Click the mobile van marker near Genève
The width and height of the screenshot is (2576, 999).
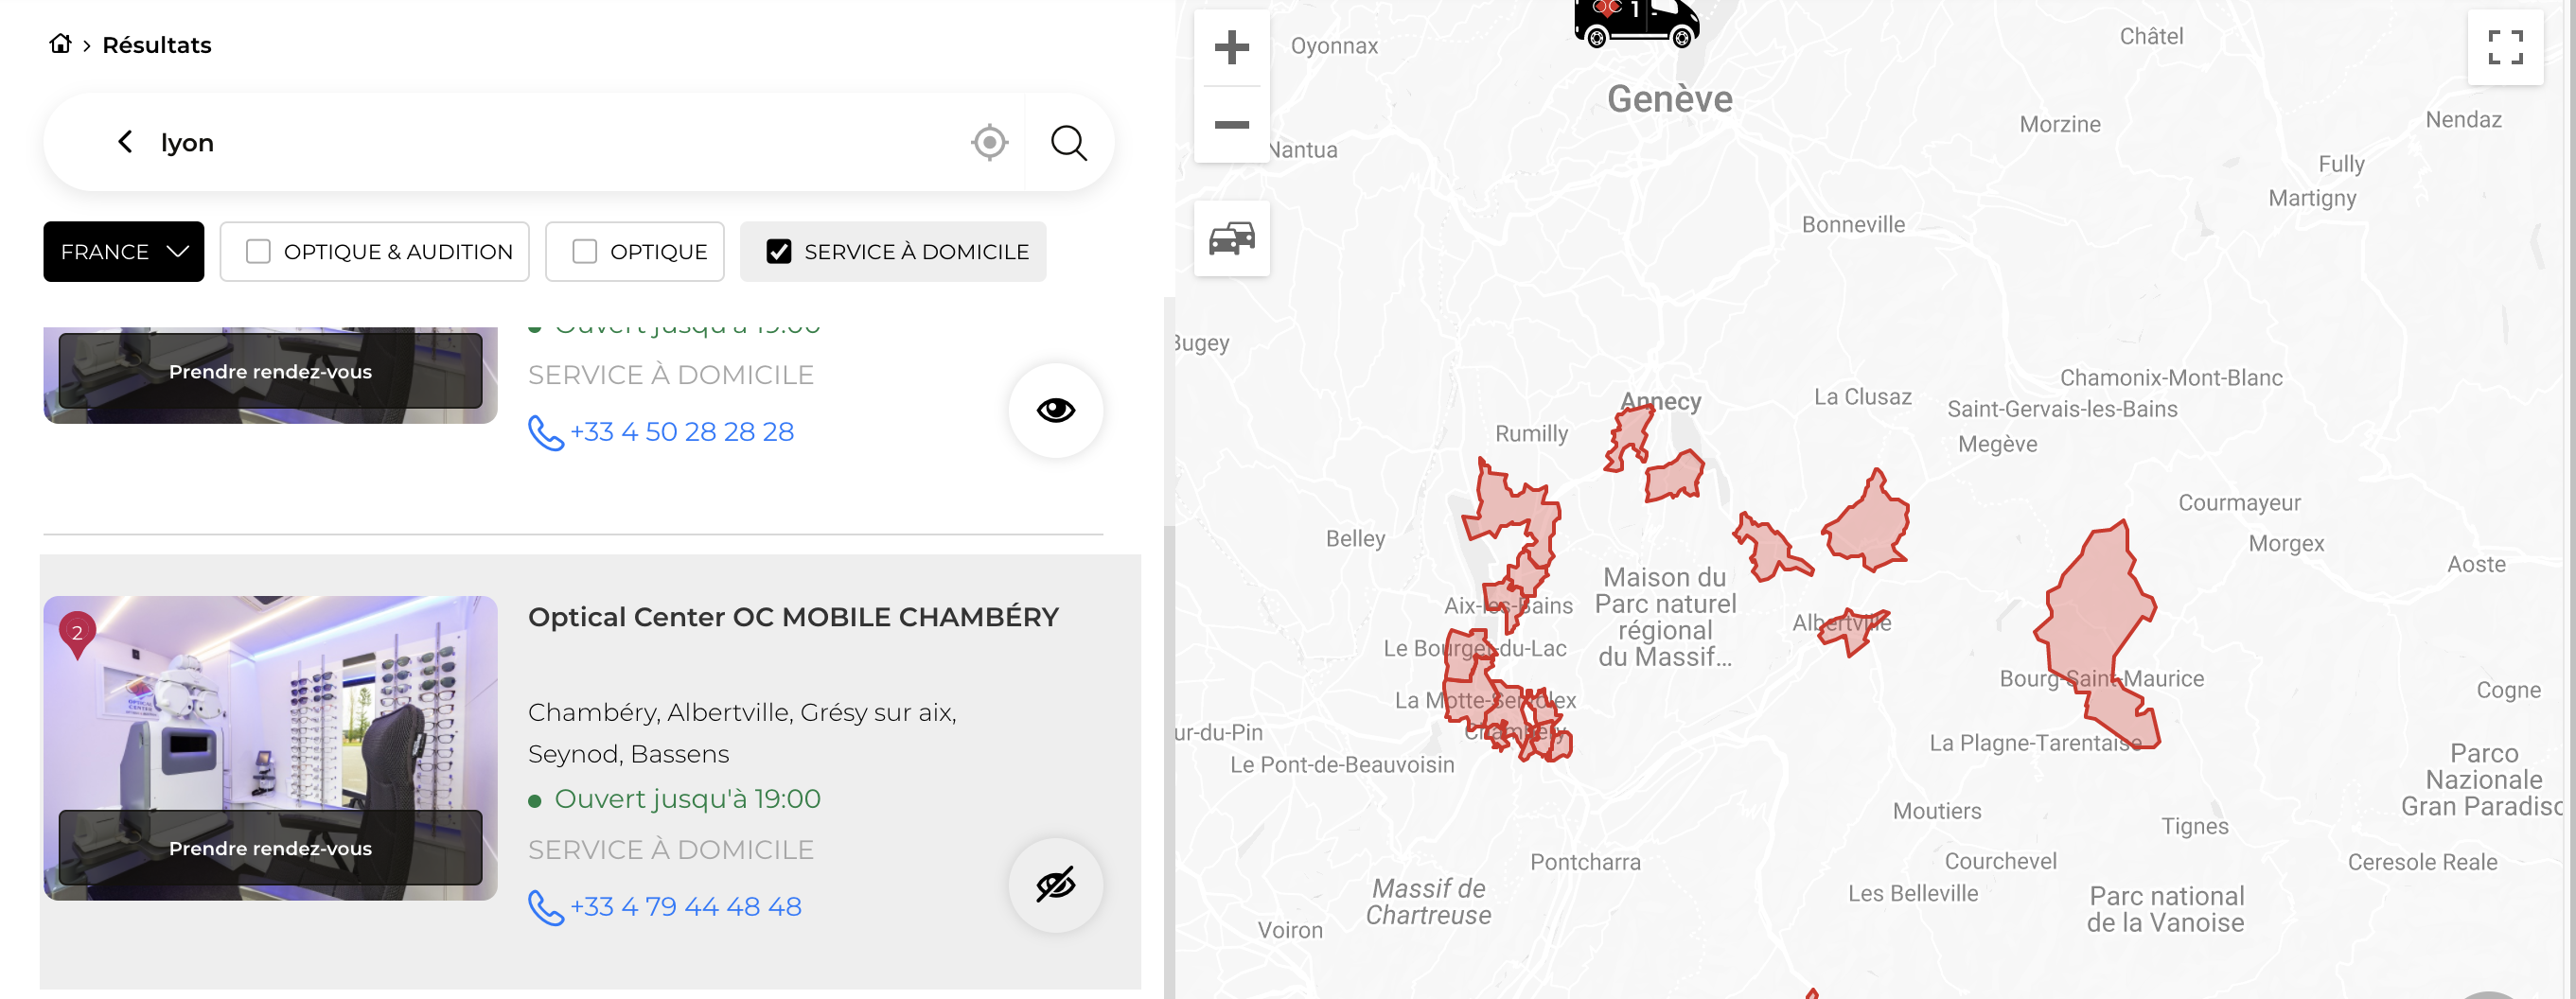(x=1635, y=22)
